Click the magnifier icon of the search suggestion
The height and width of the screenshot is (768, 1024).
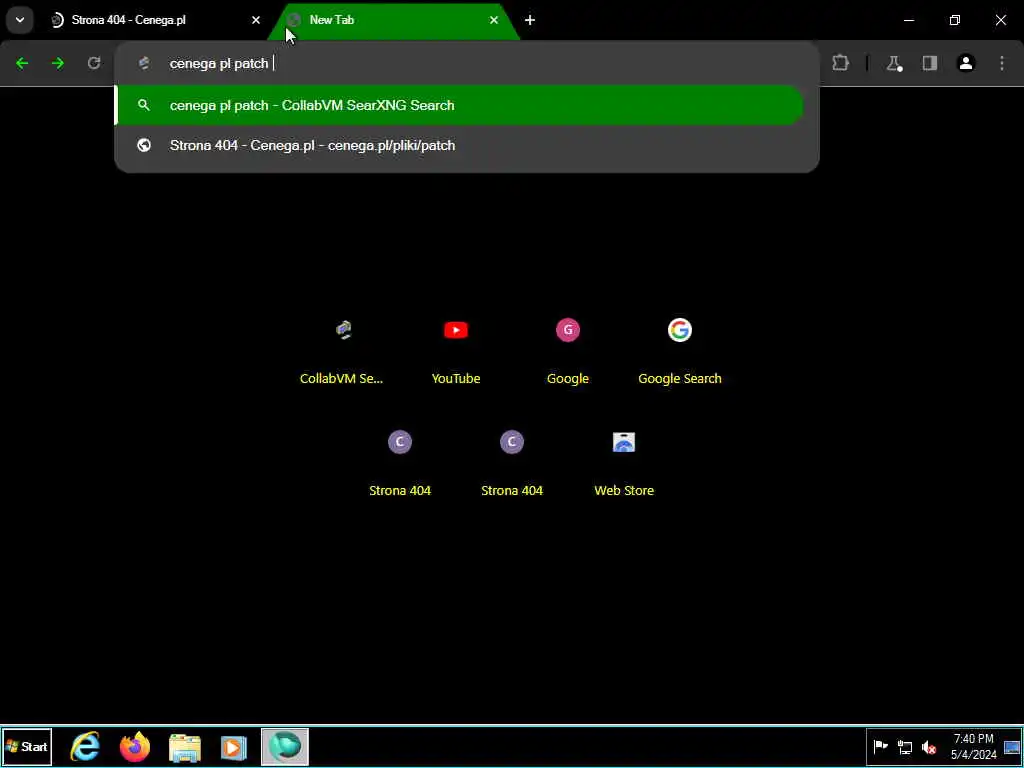tap(144, 105)
